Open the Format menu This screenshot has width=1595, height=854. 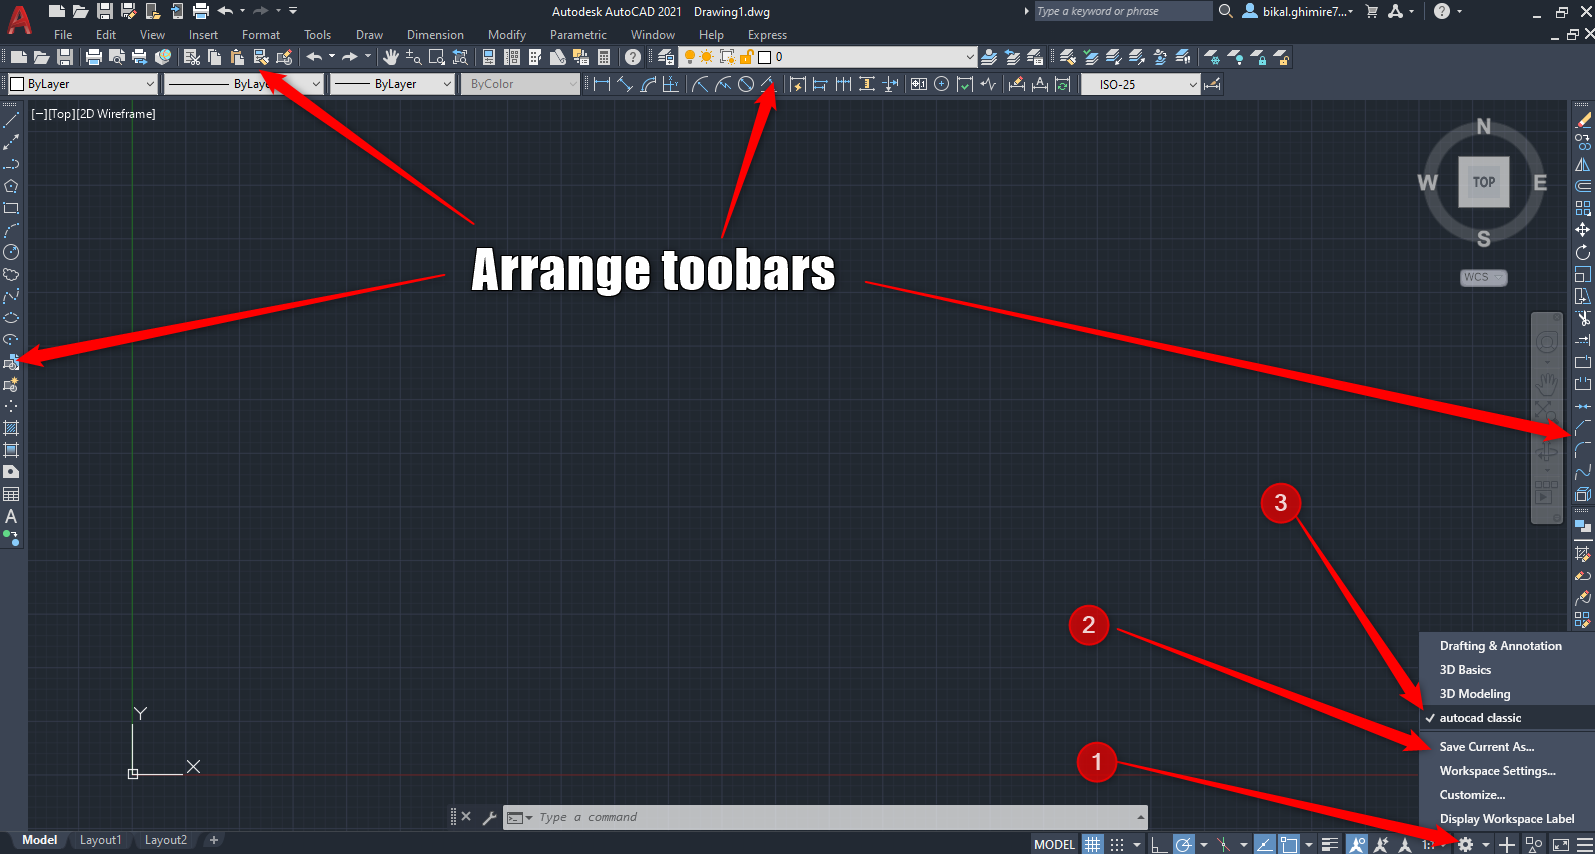coord(261,34)
